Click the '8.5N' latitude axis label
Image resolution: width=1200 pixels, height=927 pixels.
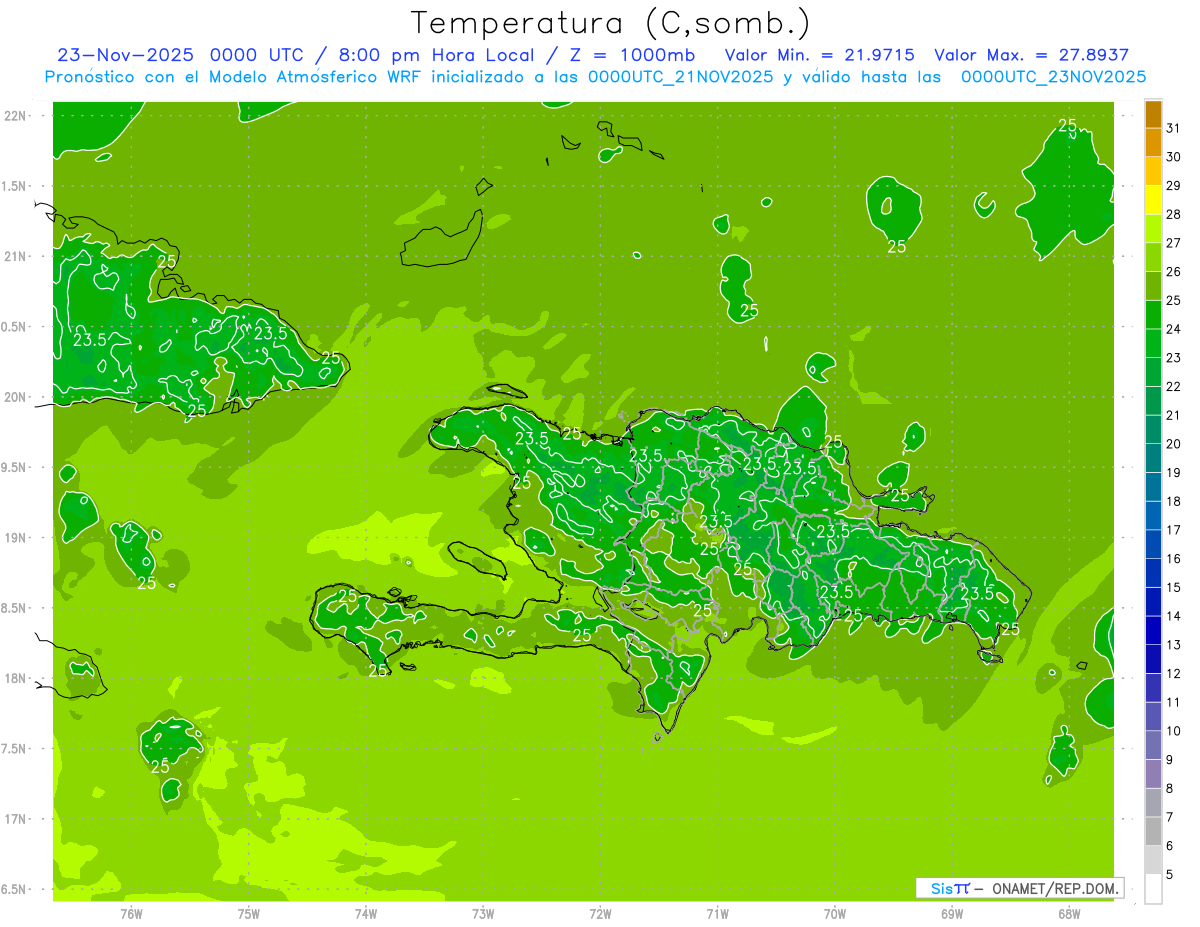coord(15,608)
